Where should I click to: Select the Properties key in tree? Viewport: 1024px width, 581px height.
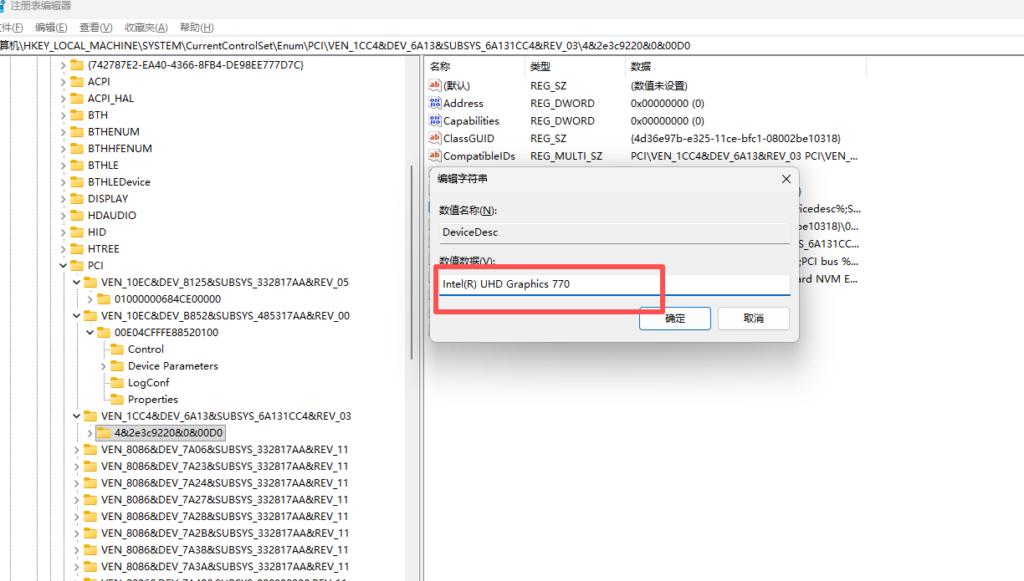tap(152, 399)
